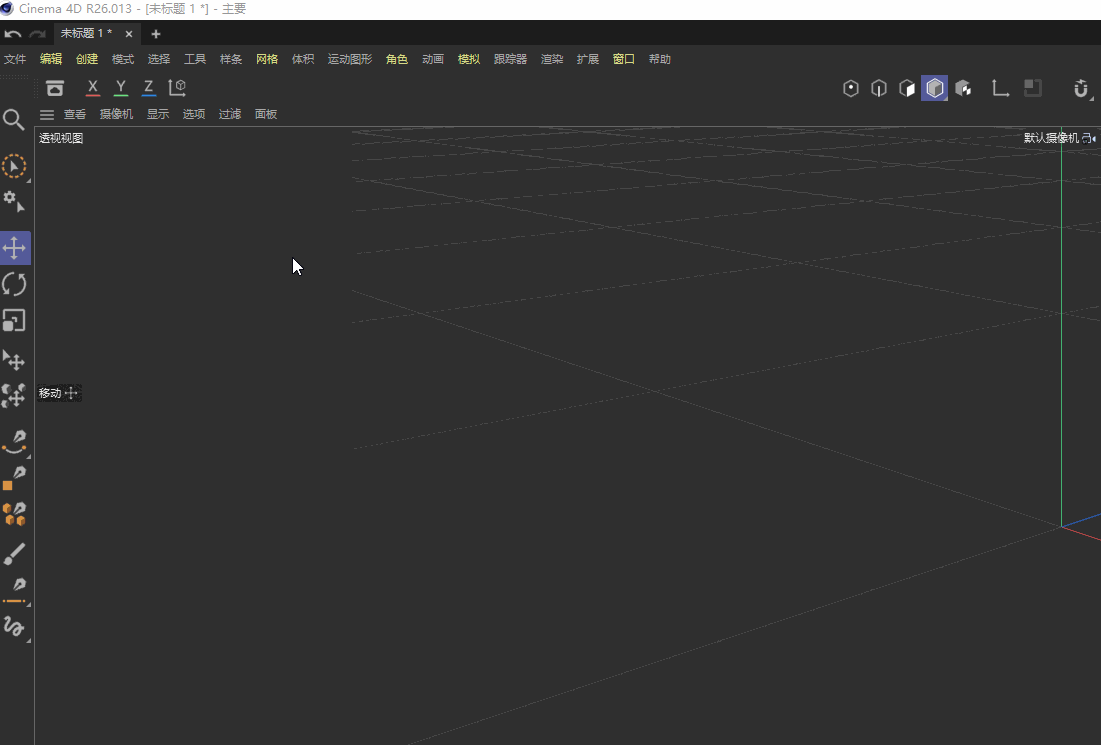
Task: Open the 工具 menu
Action: pos(195,59)
